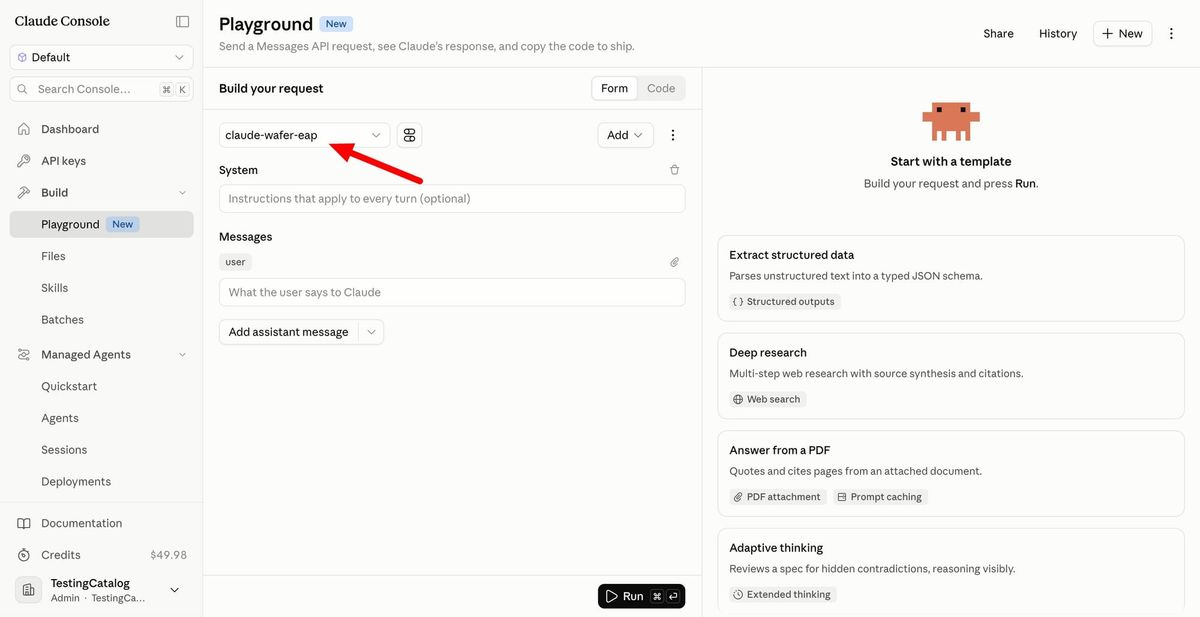The width and height of the screenshot is (1200, 617).
Task: Switch to the Form view
Action: 615,88
